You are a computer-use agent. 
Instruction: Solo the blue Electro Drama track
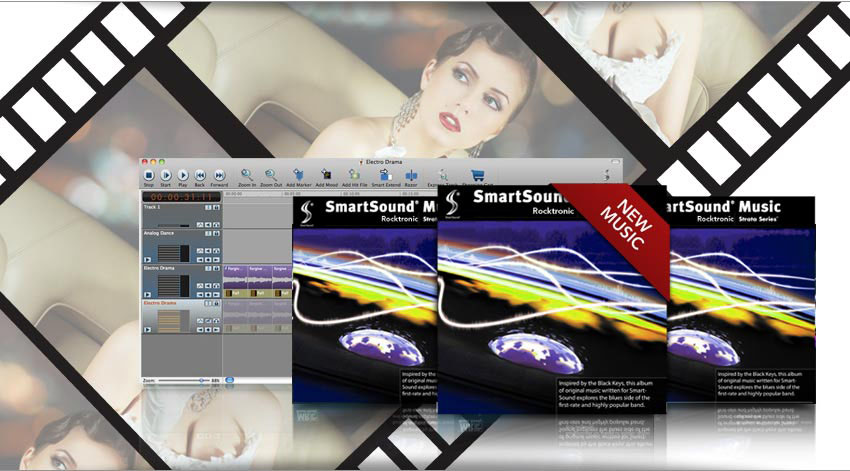(216, 286)
